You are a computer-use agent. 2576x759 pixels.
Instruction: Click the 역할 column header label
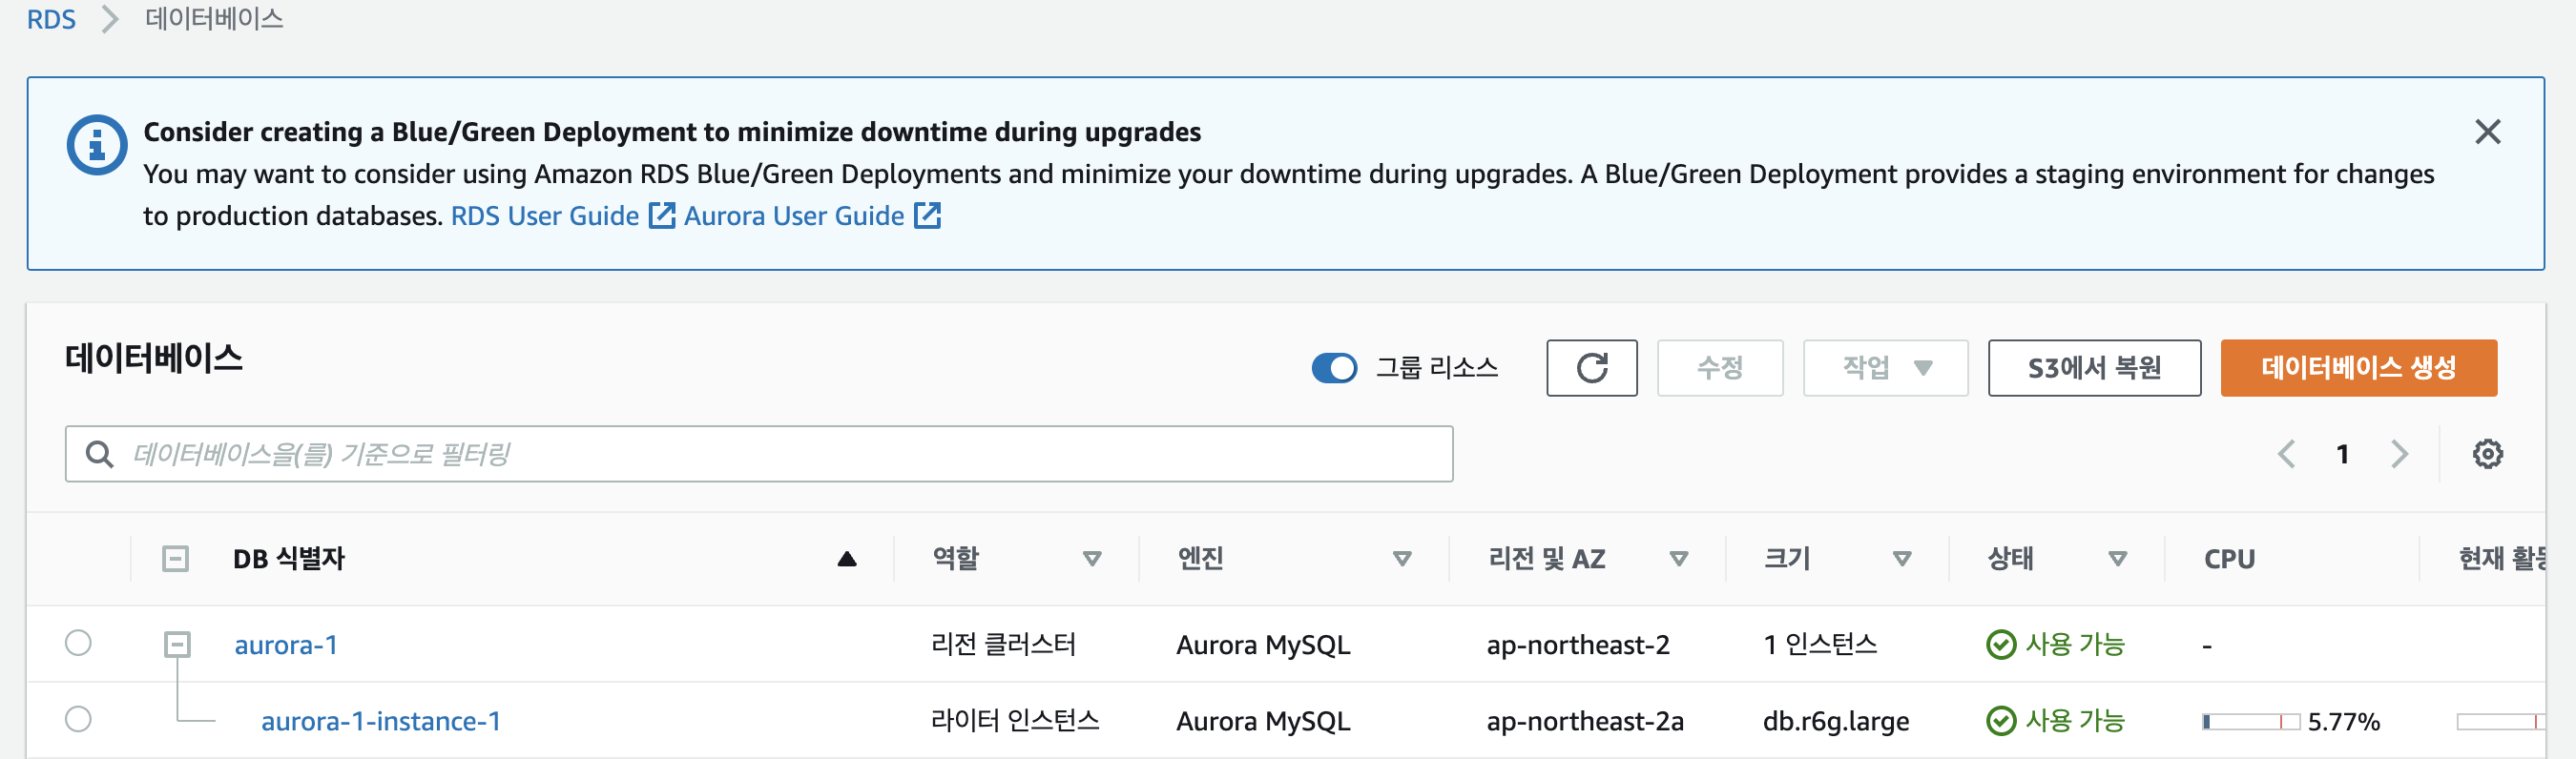(x=956, y=558)
